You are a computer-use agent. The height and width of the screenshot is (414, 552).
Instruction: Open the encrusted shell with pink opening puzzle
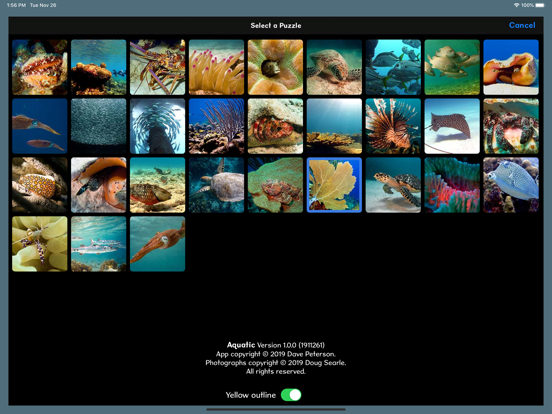tap(511, 126)
